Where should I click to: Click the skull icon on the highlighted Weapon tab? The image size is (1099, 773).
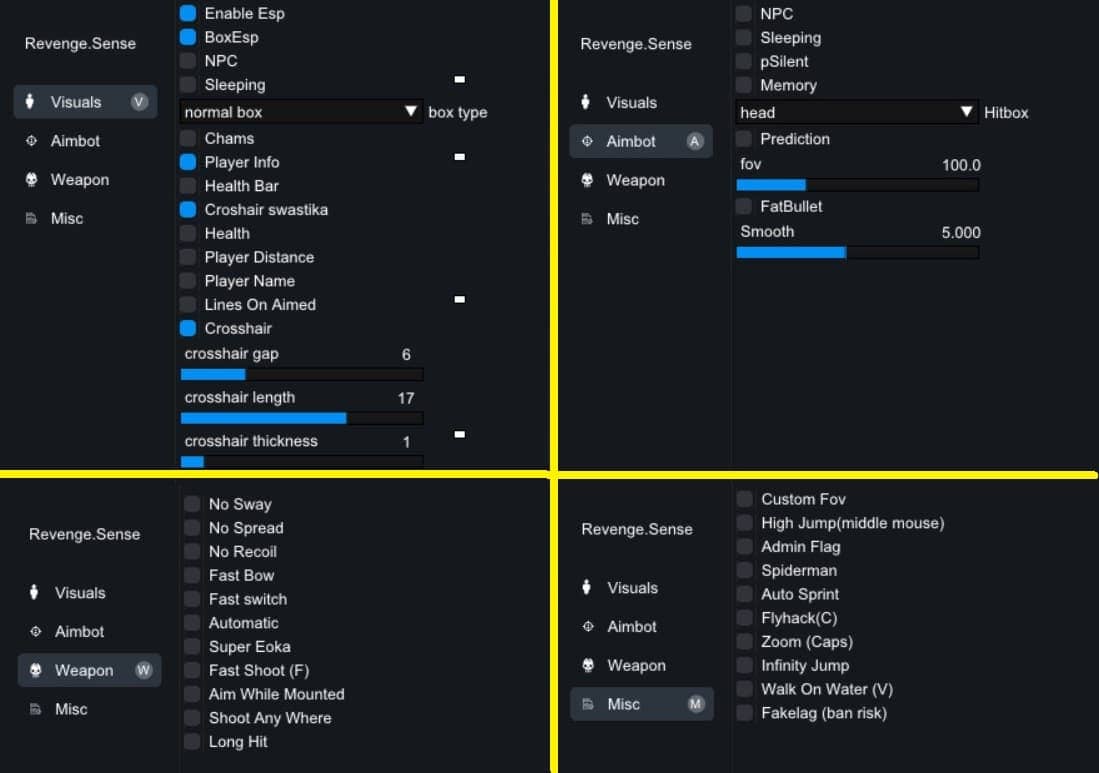(36, 670)
